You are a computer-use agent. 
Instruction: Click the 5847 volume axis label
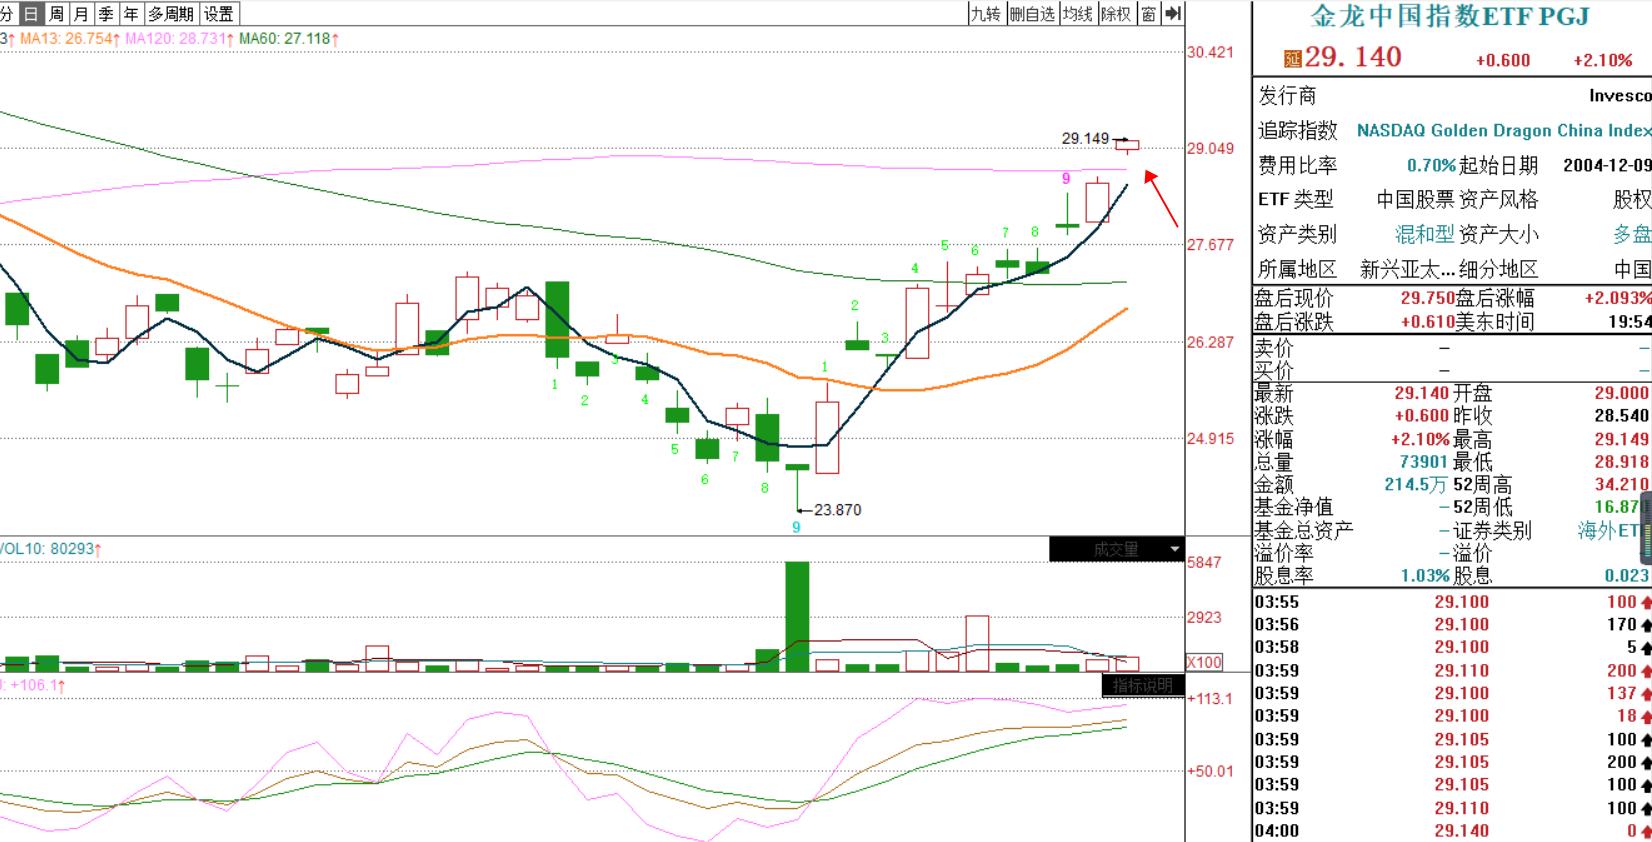pos(1204,563)
